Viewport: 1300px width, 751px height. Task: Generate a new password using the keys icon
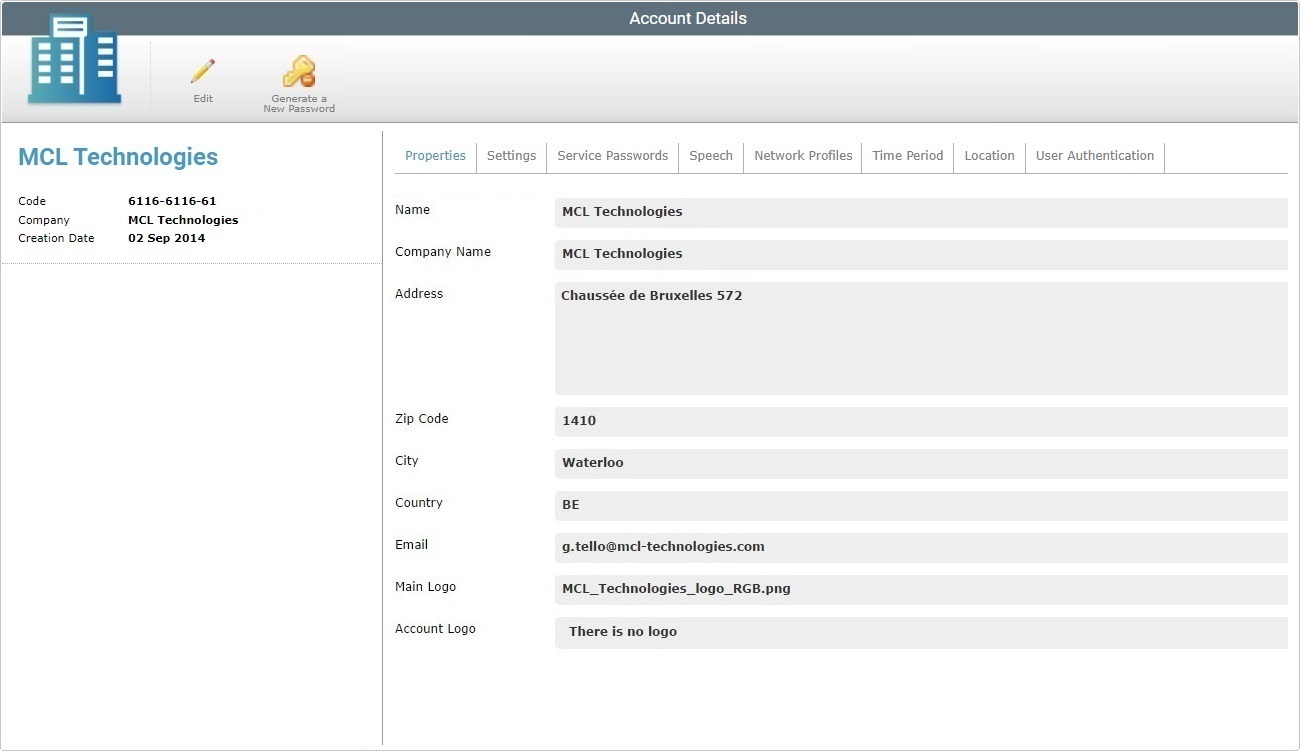pyautogui.click(x=298, y=78)
